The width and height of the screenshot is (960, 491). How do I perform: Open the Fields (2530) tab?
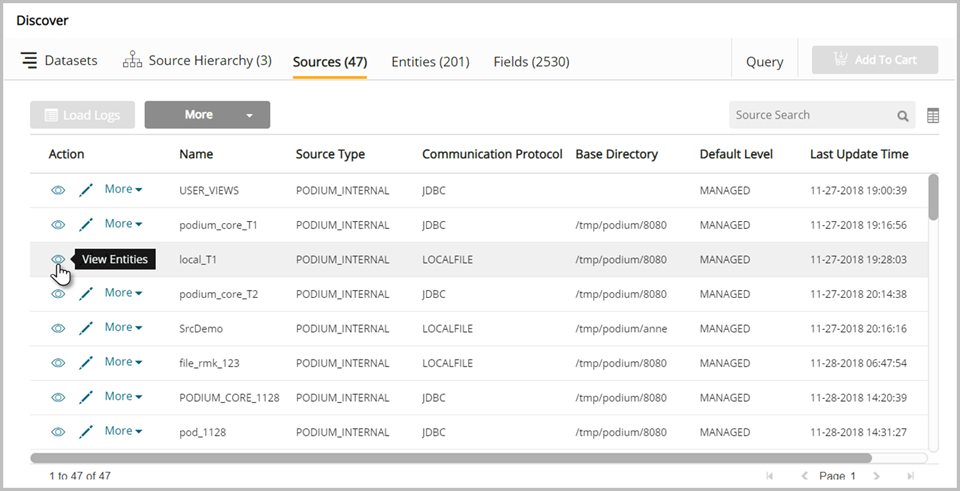[531, 62]
